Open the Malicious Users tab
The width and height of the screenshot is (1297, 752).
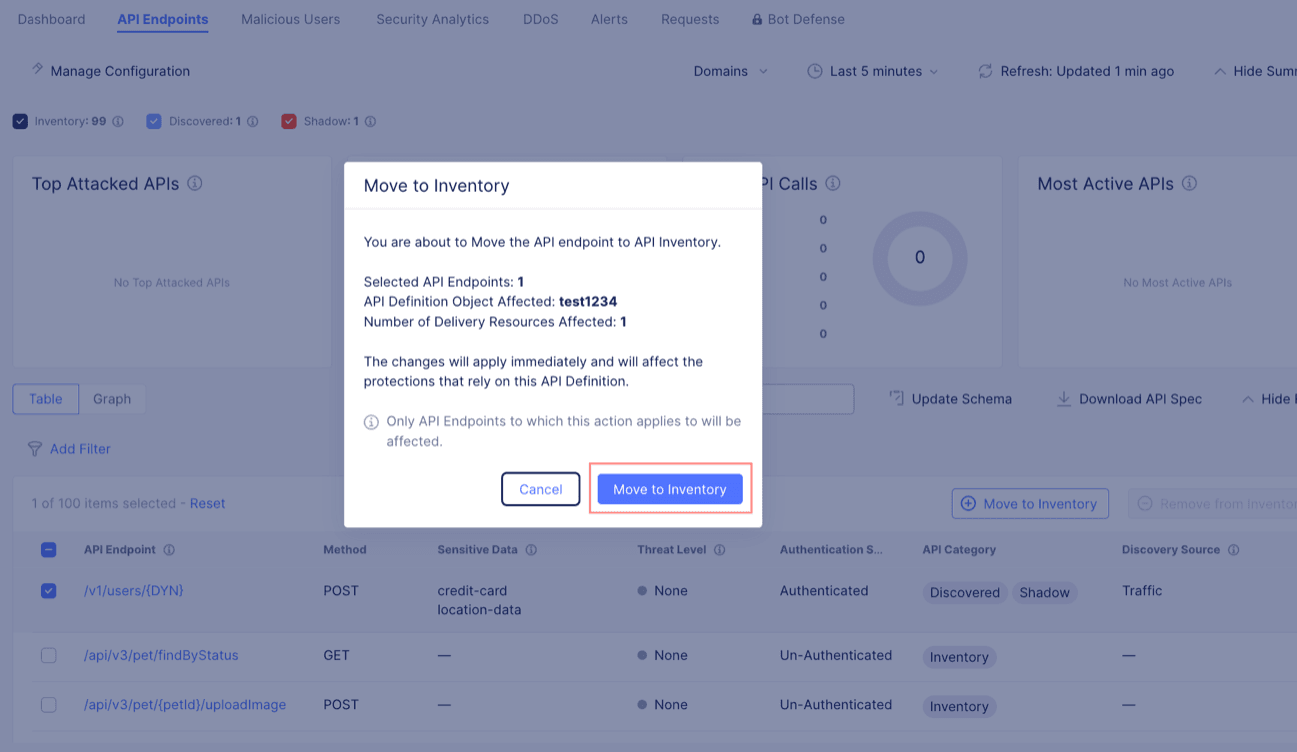pyautogui.click(x=290, y=19)
